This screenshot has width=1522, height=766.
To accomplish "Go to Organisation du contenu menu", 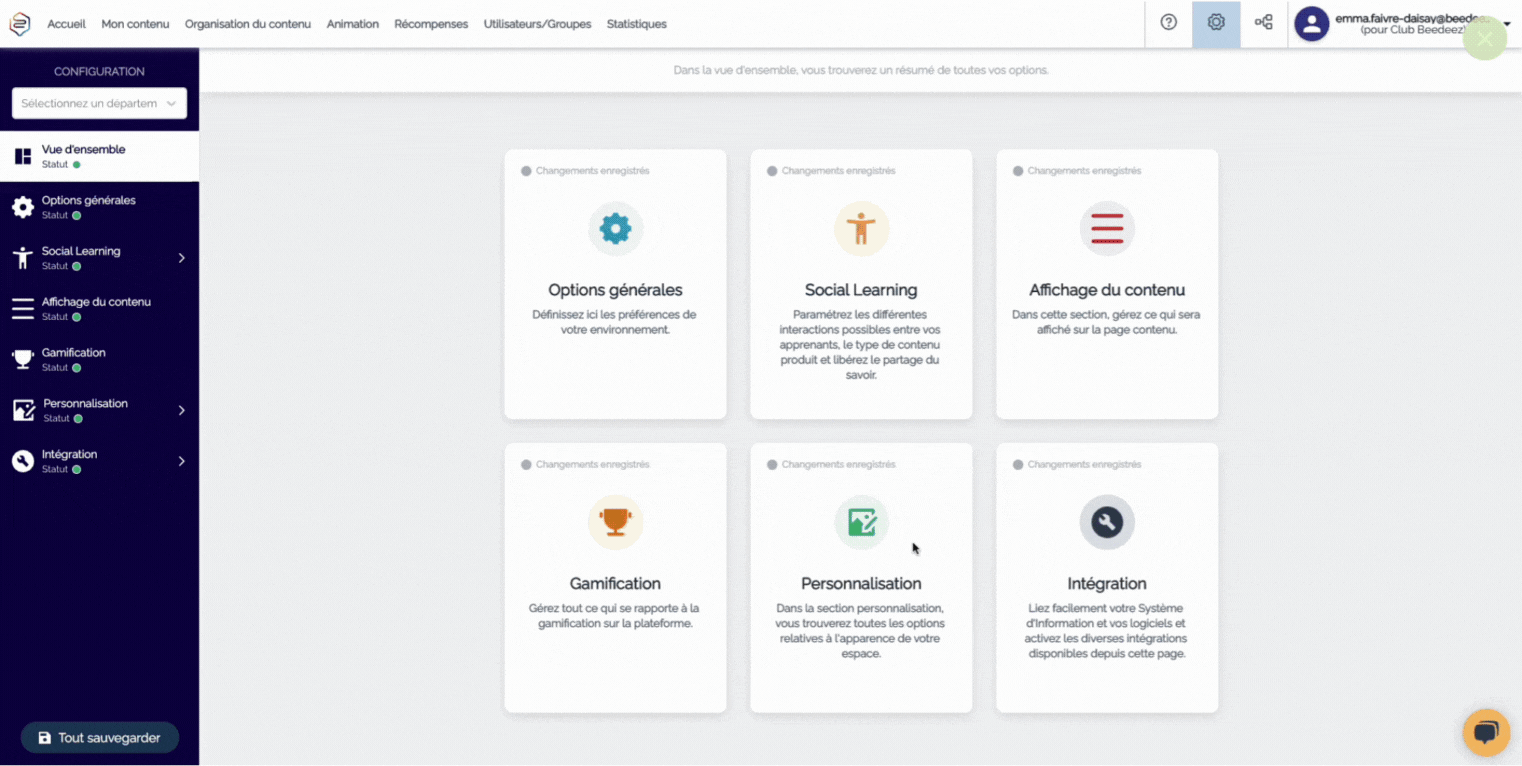I will [248, 24].
